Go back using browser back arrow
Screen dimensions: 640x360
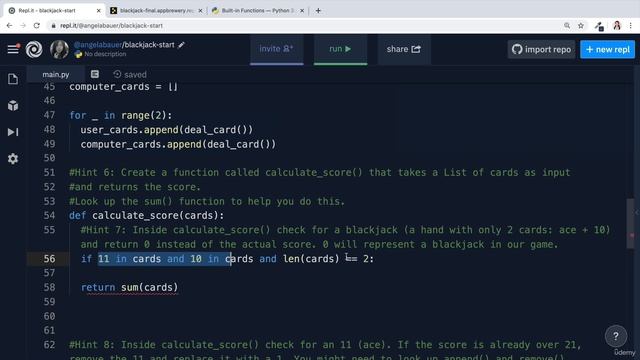9,25
